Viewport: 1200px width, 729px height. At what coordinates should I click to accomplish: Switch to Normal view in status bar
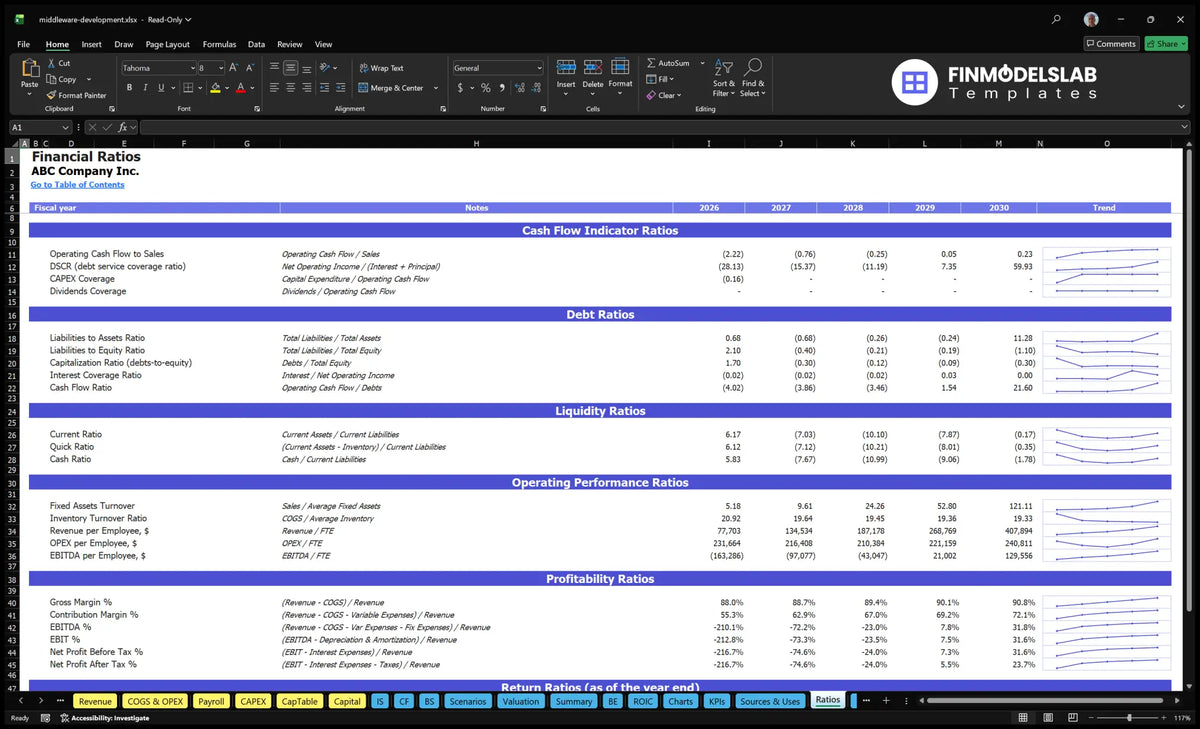(1022, 718)
